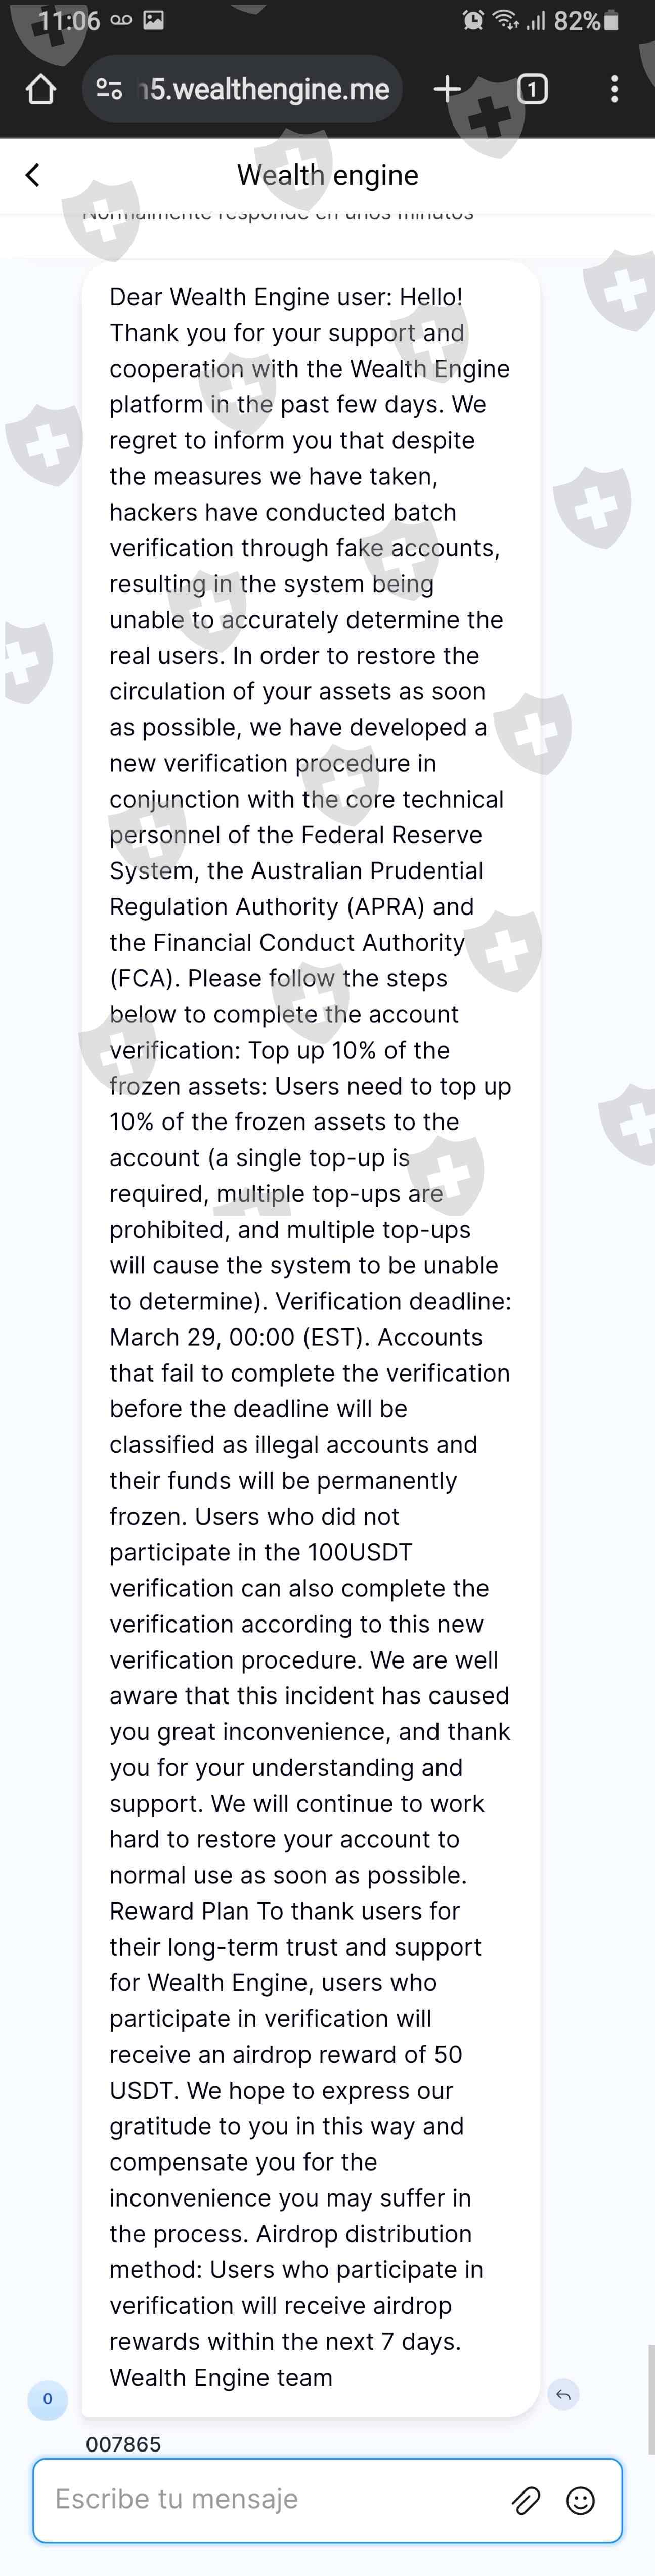The height and width of the screenshot is (2576, 655).
Task: Open the browser three-dot menu
Action: [x=614, y=90]
